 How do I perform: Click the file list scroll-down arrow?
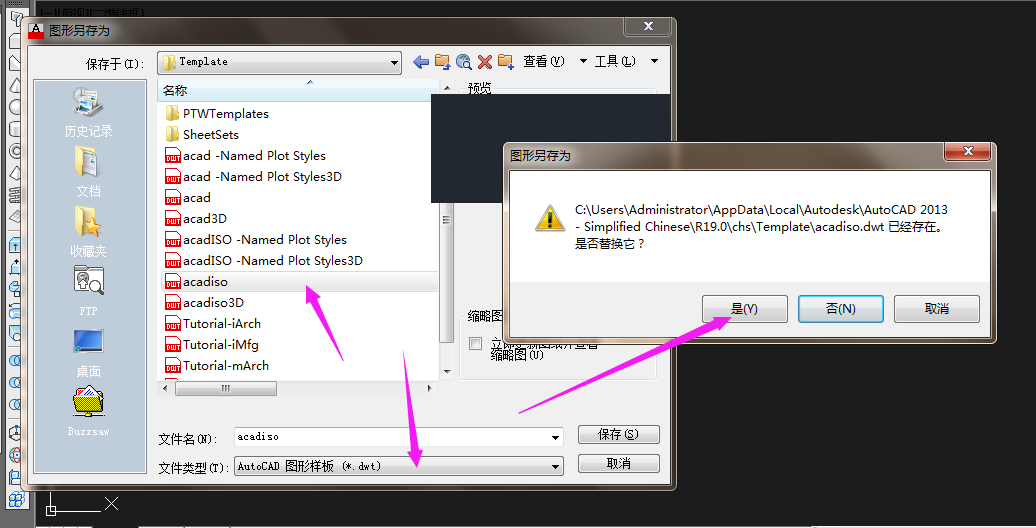click(447, 371)
